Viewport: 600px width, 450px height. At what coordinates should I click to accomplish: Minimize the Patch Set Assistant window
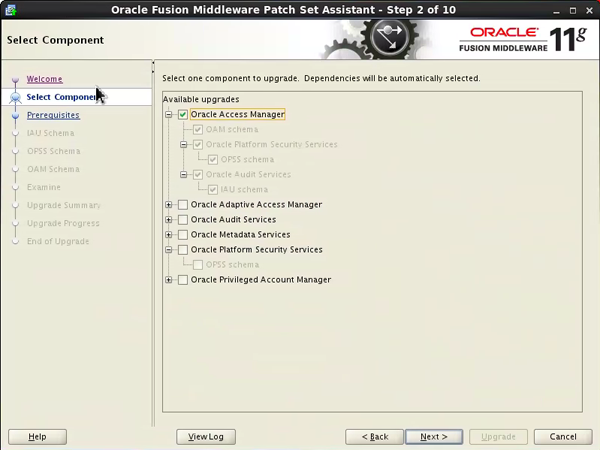point(556,11)
